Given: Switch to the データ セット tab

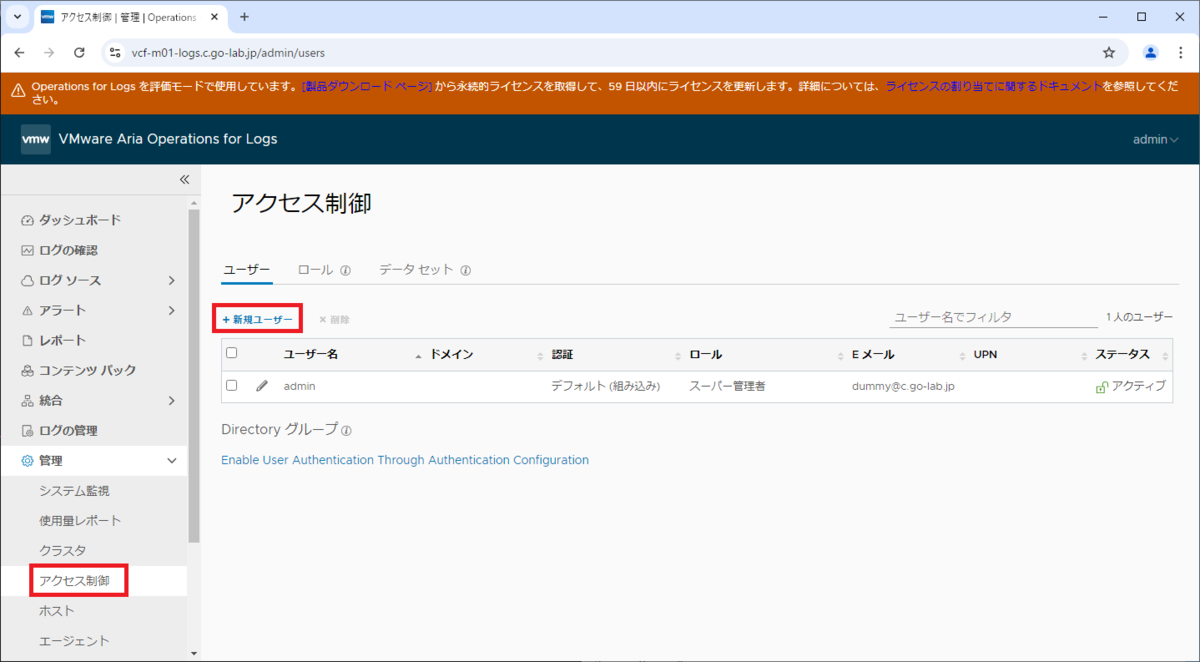Looking at the screenshot, I should pyautogui.click(x=416, y=270).
